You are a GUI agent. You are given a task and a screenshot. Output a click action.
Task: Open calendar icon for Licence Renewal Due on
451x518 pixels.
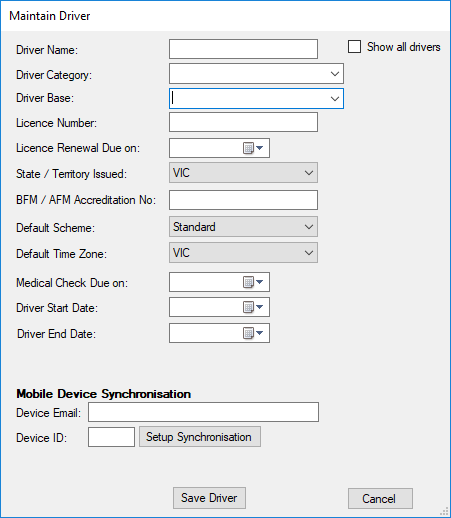[x=253, y=148]
